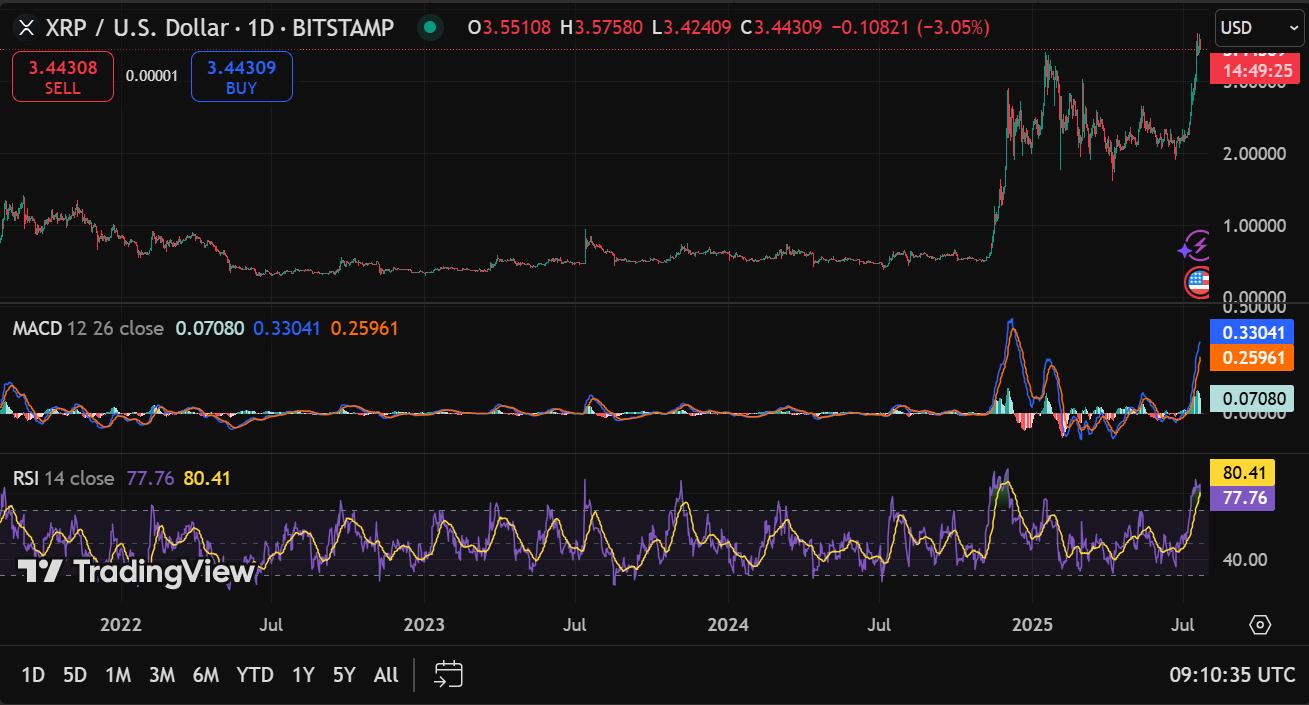Screen dimensions: 1309x705
Task: Switch to the YTD range
Action: coord(255,675)
